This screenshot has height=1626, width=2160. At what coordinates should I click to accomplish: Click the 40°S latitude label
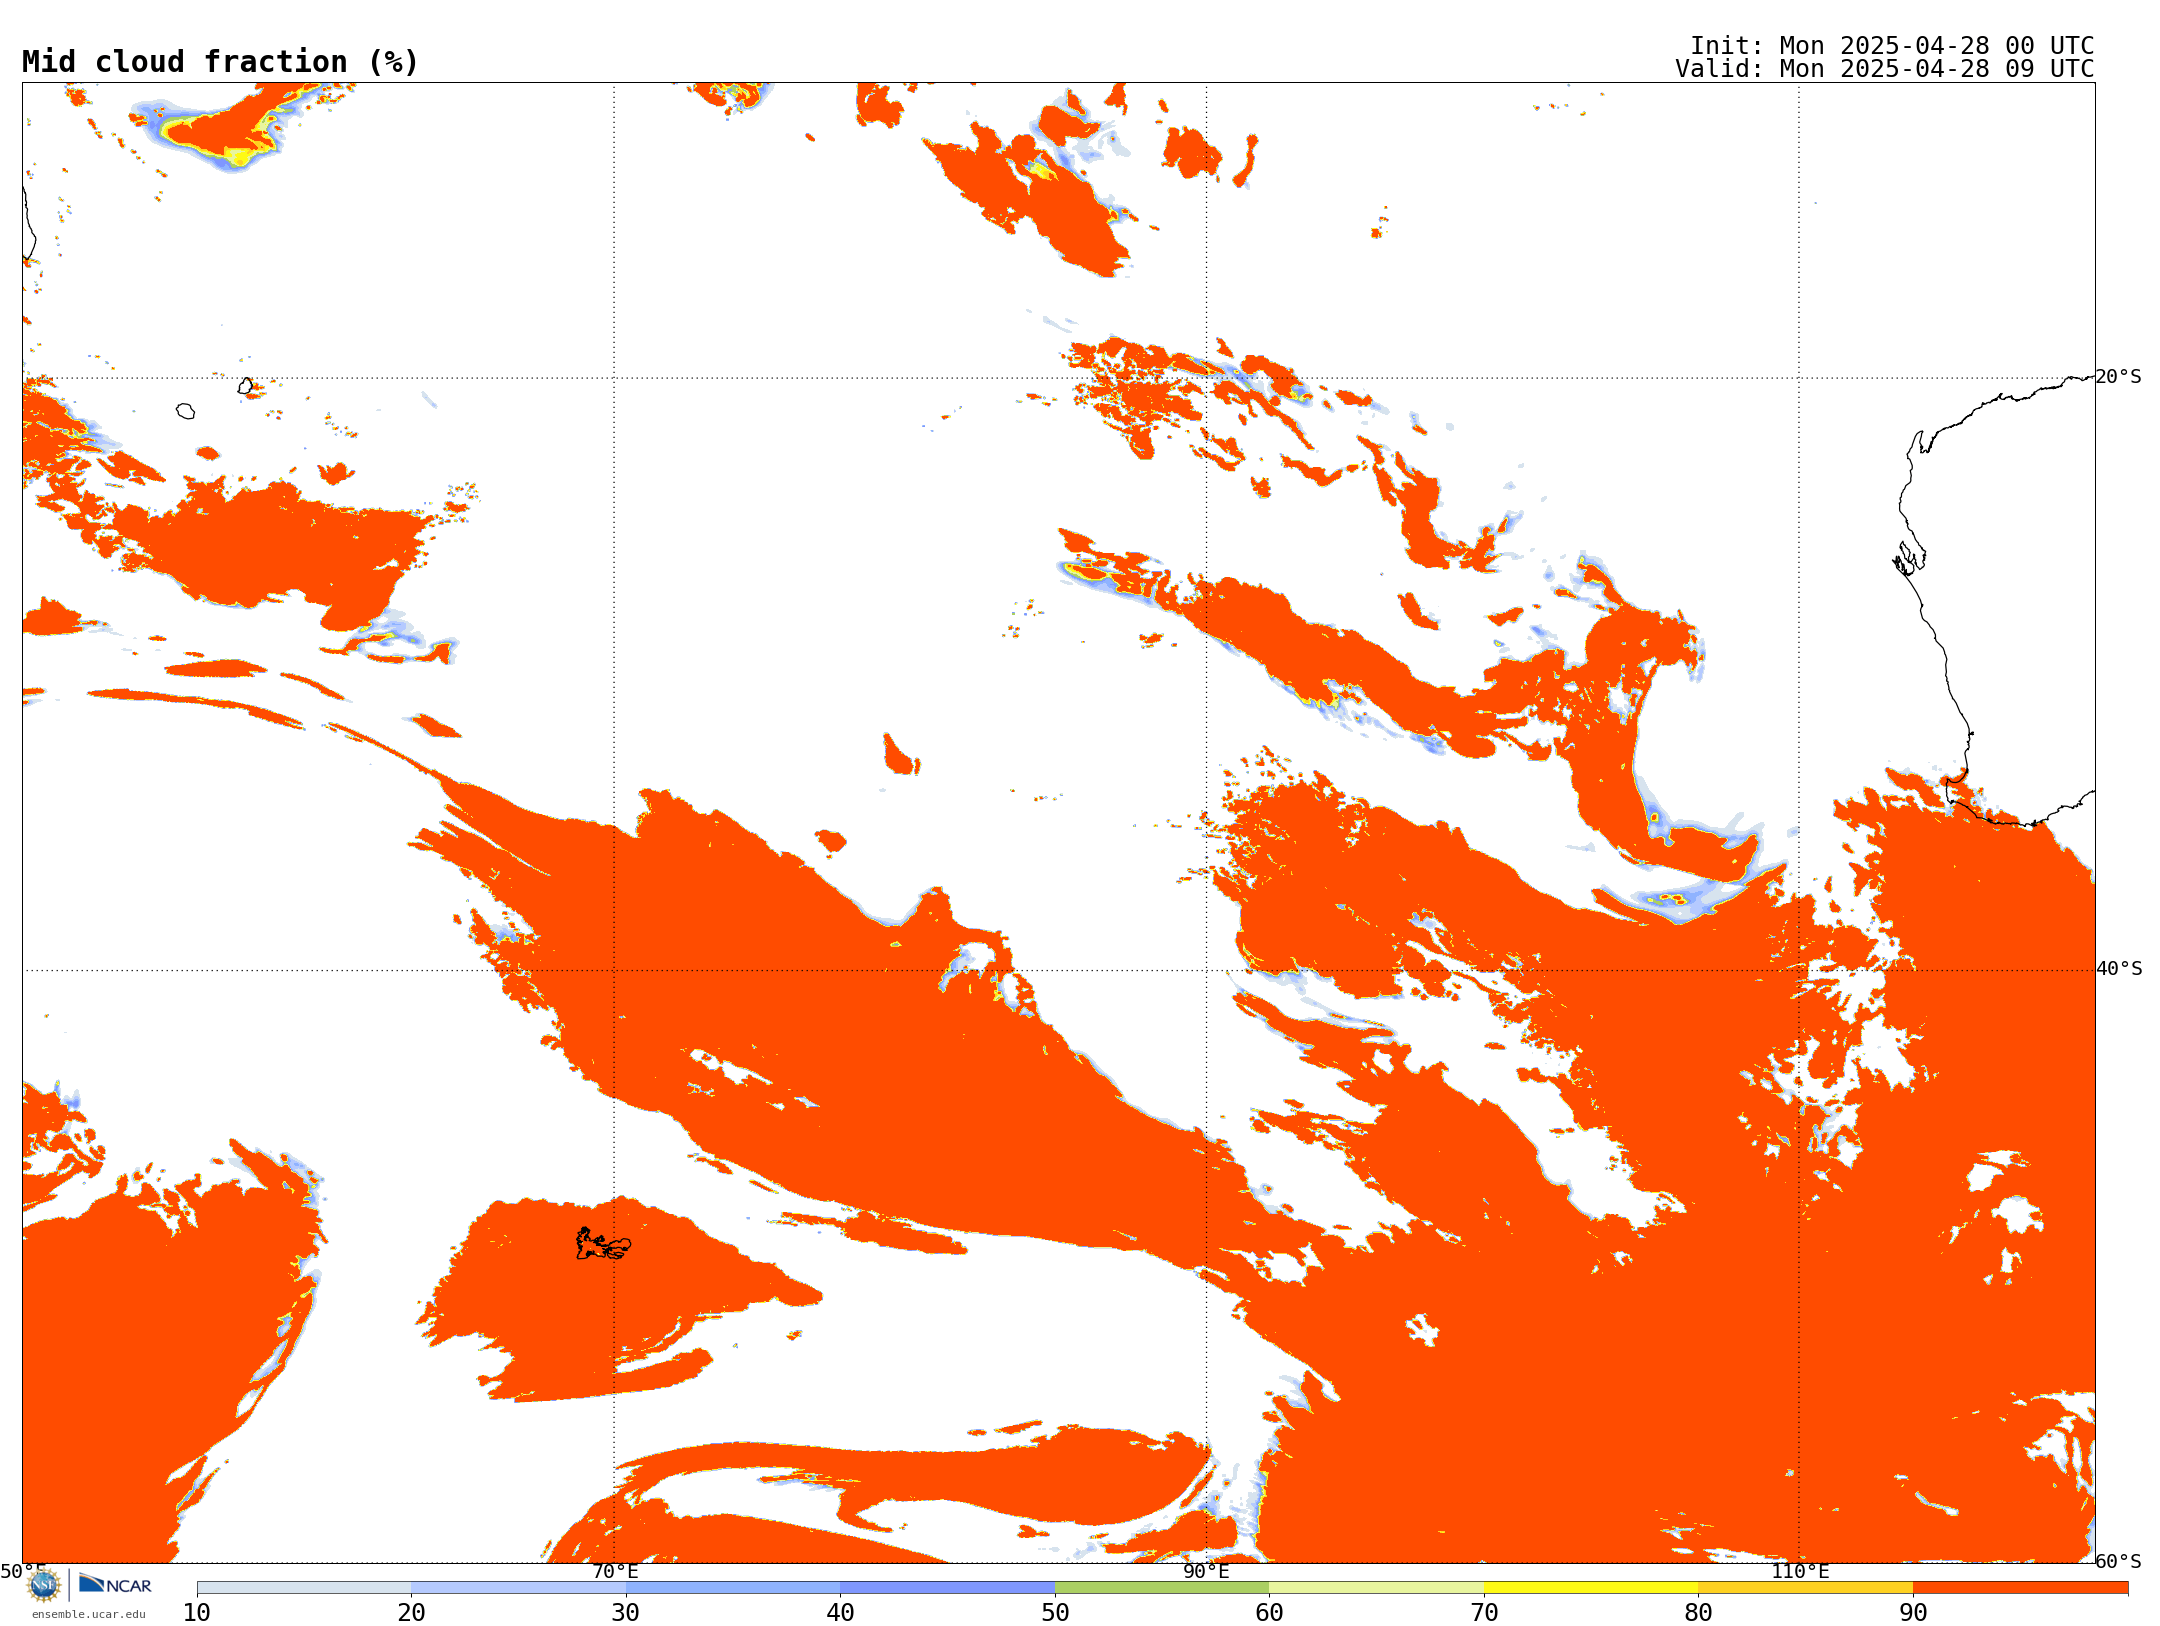(2119, 969)
